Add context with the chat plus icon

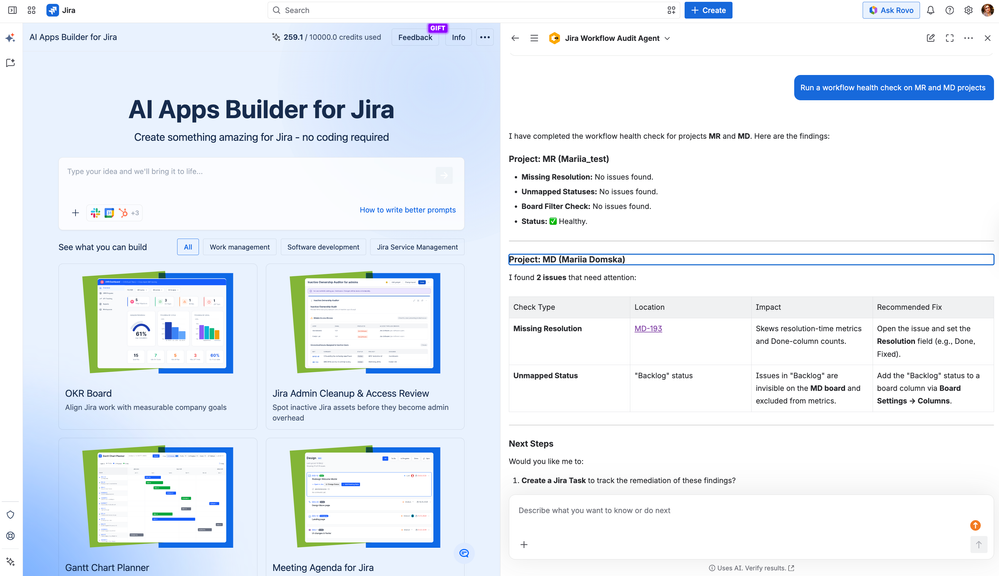pyautogui.click(x=524, y=544)
